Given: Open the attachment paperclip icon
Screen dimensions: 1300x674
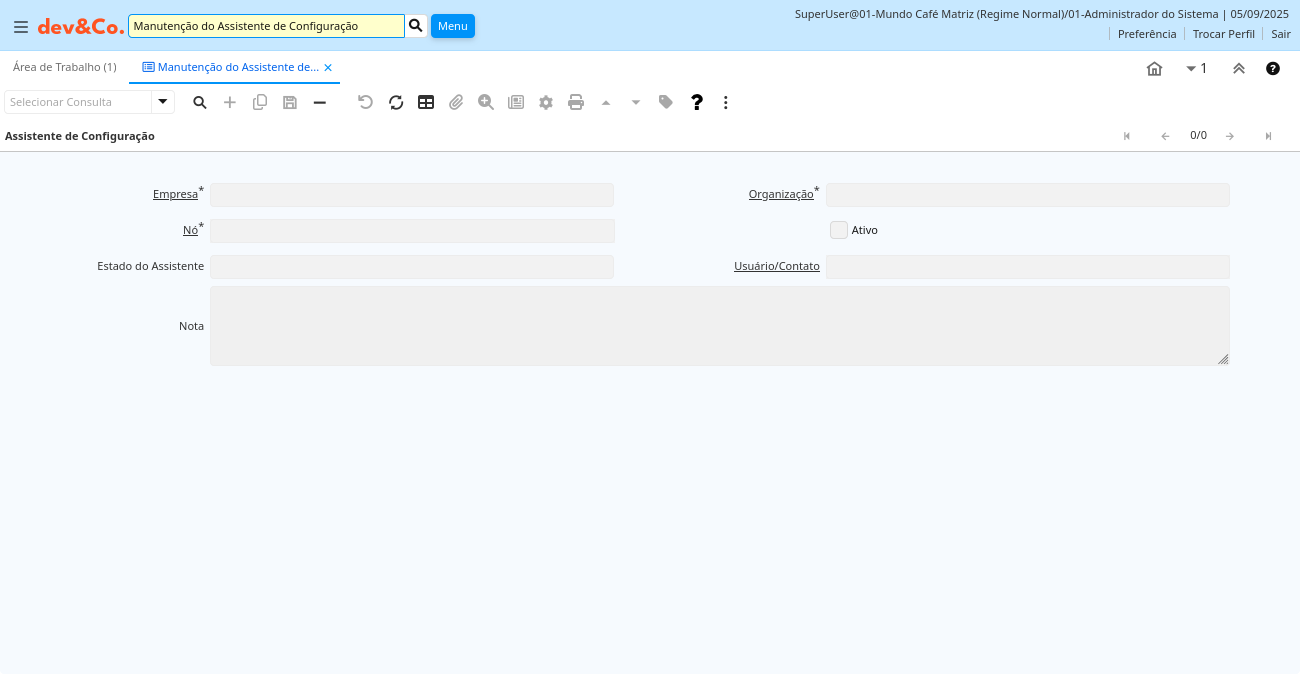Looking at the screenshot, I should (x=456, y=102).
